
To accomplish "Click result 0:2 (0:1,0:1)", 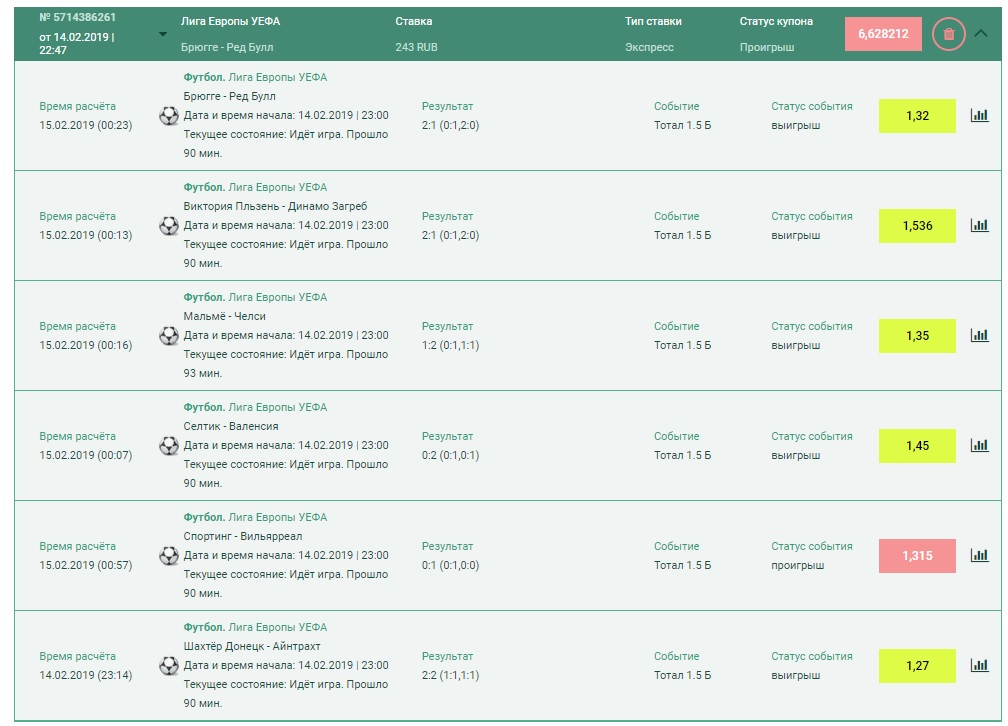I will [x=451, y=455].
